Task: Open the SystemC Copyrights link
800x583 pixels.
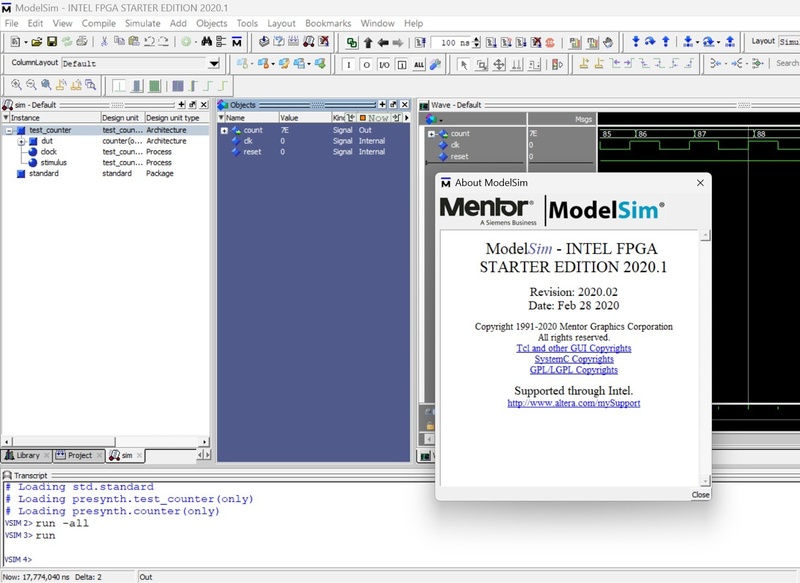Action: pyautogui.click(x=574, y=359)
